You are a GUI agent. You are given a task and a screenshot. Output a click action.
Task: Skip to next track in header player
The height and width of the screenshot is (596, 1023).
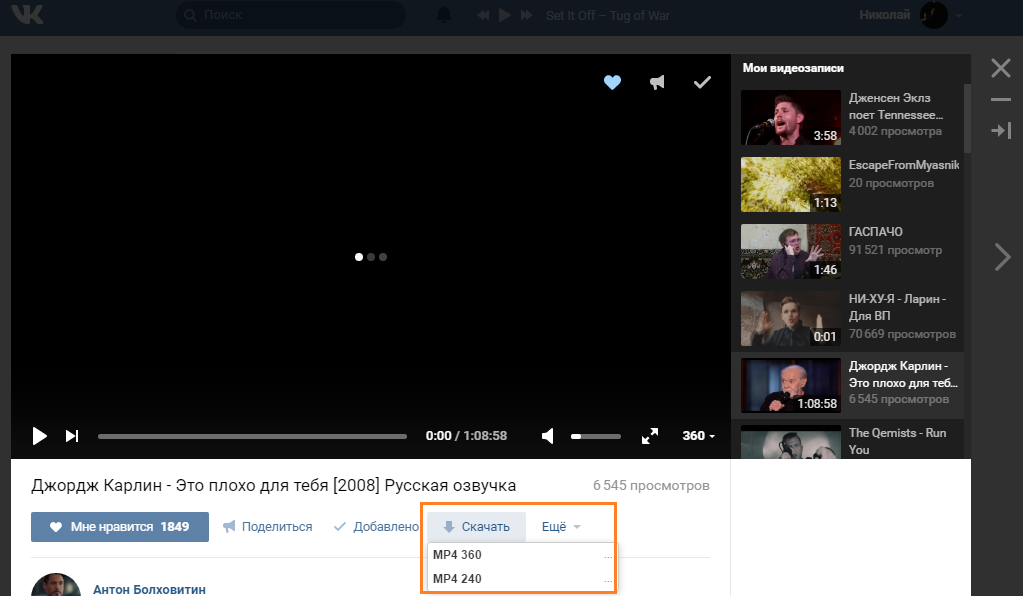coord(527,15)
